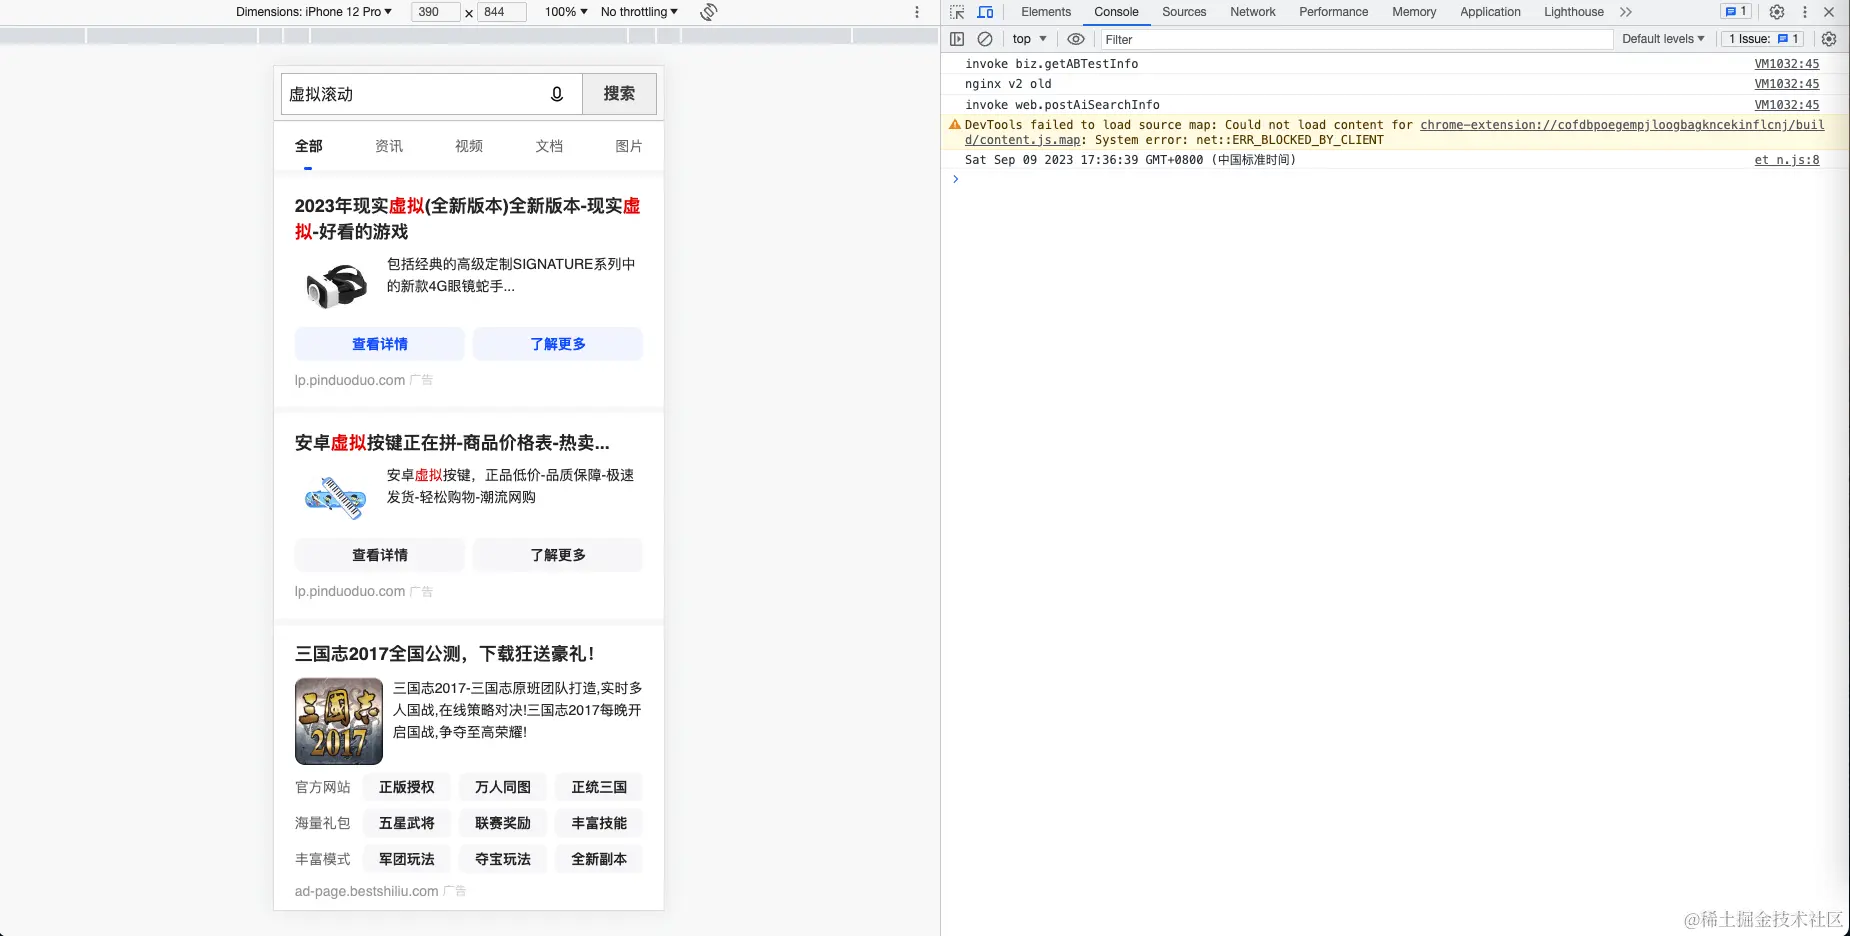The height and width of the screenshot is (936, 1850).
Task: Select the inspect element tool
Action: click(958, 12)
